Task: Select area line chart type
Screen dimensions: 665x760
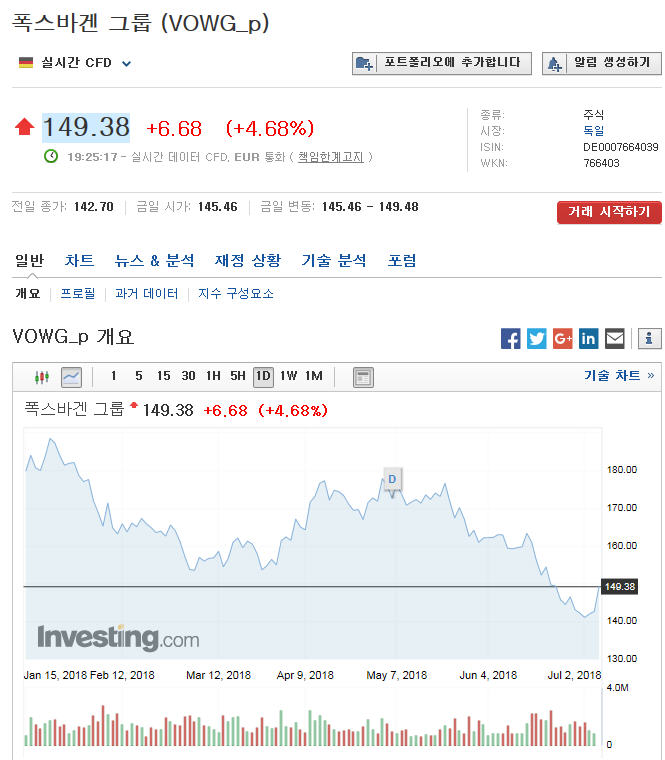Action: [71, 377]
